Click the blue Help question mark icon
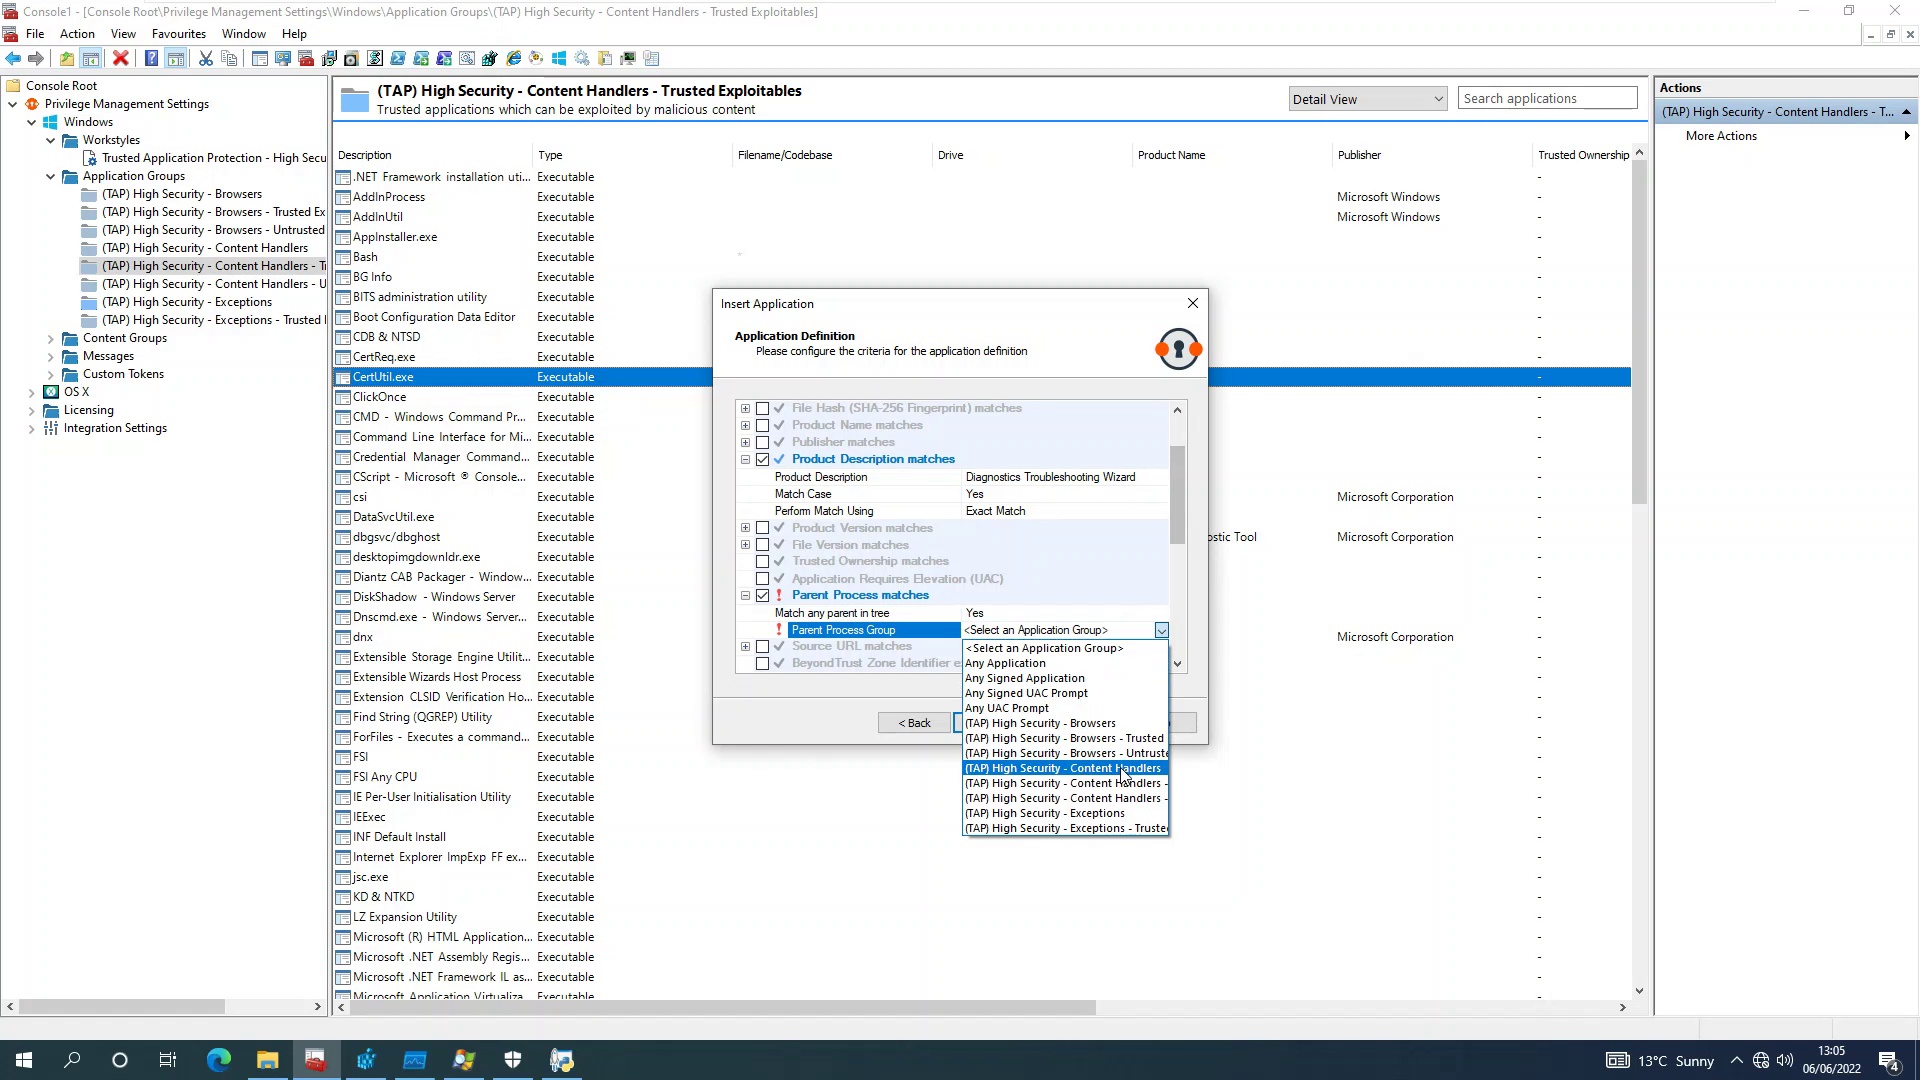 [151, 58]
